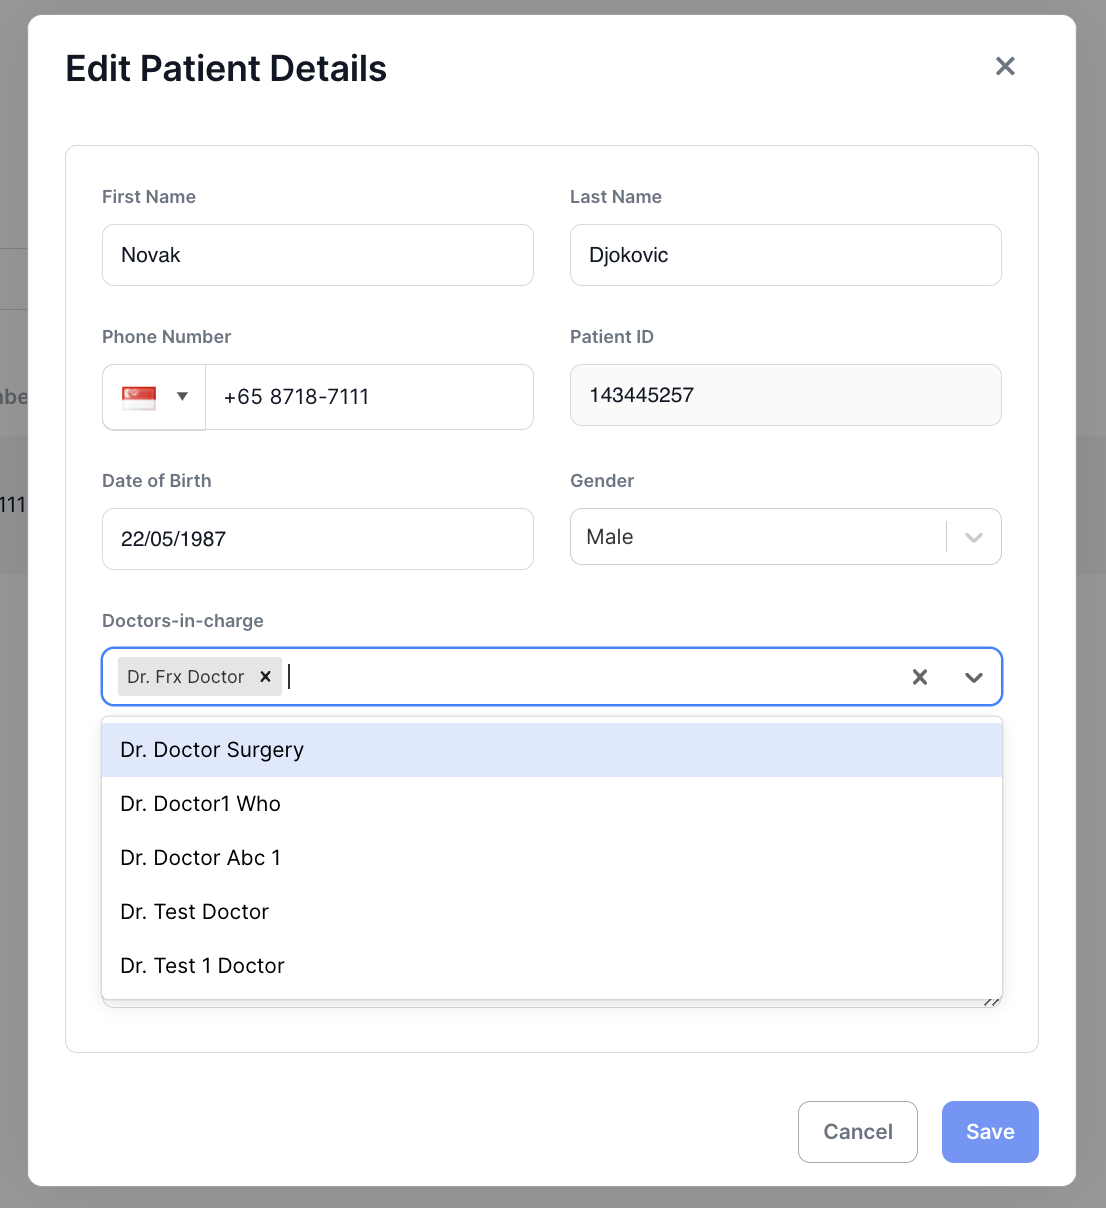The height and width of the screenshot is (1208, 1106).
Task: Remove the Dr. Frx Doctor tag
Action: pos(265,677)
